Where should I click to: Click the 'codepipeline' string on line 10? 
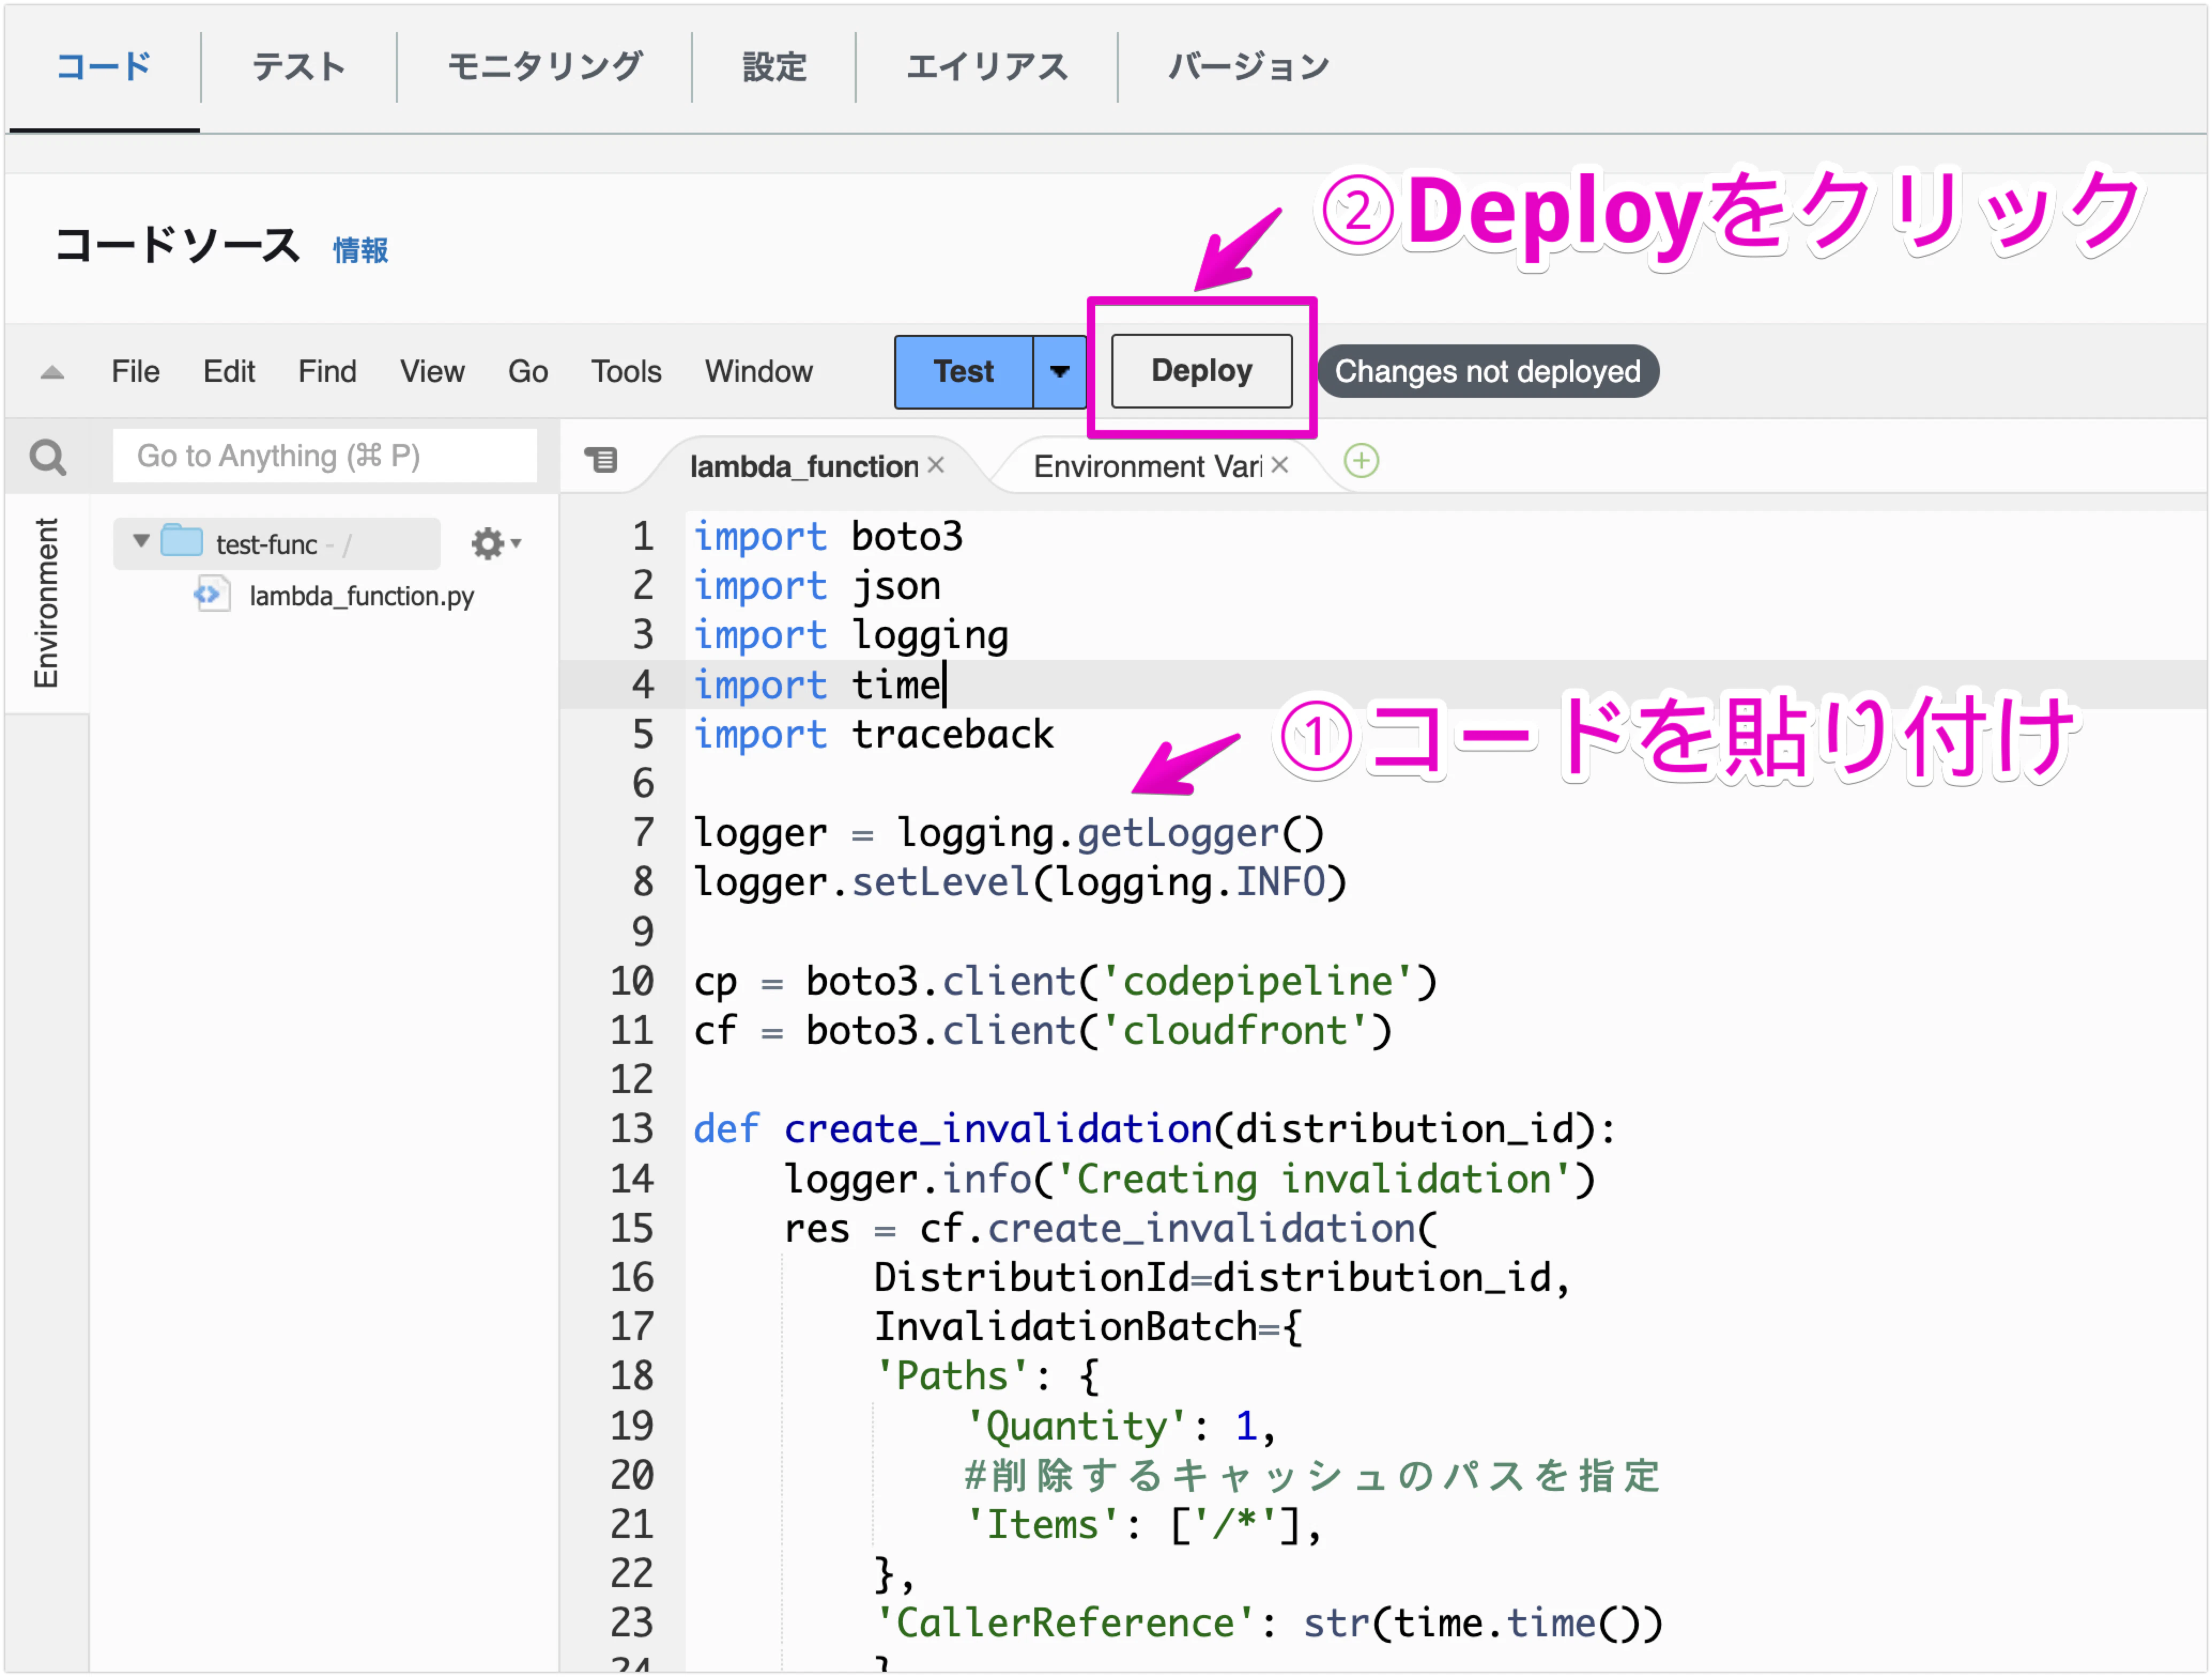[x=1258, y=981]
